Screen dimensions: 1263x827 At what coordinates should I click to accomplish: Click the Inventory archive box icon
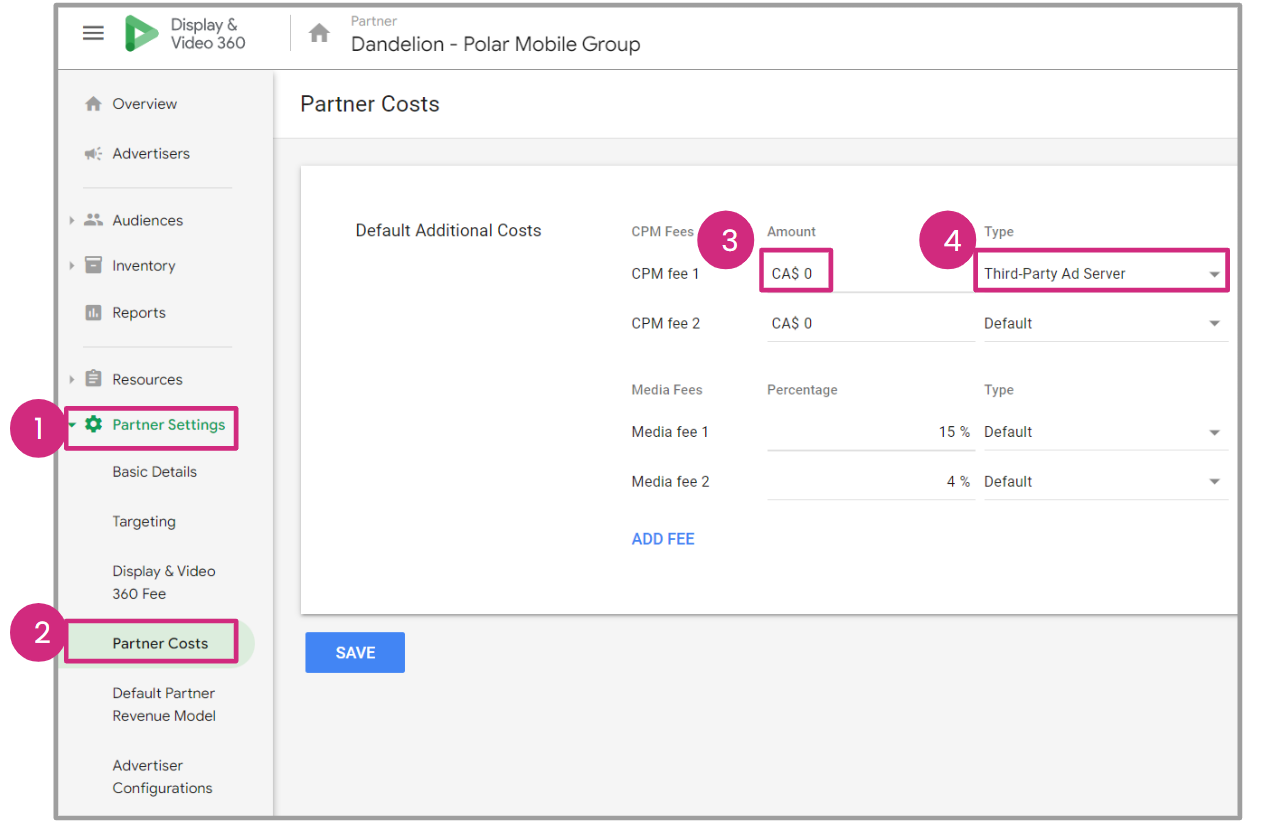point(93,265)
